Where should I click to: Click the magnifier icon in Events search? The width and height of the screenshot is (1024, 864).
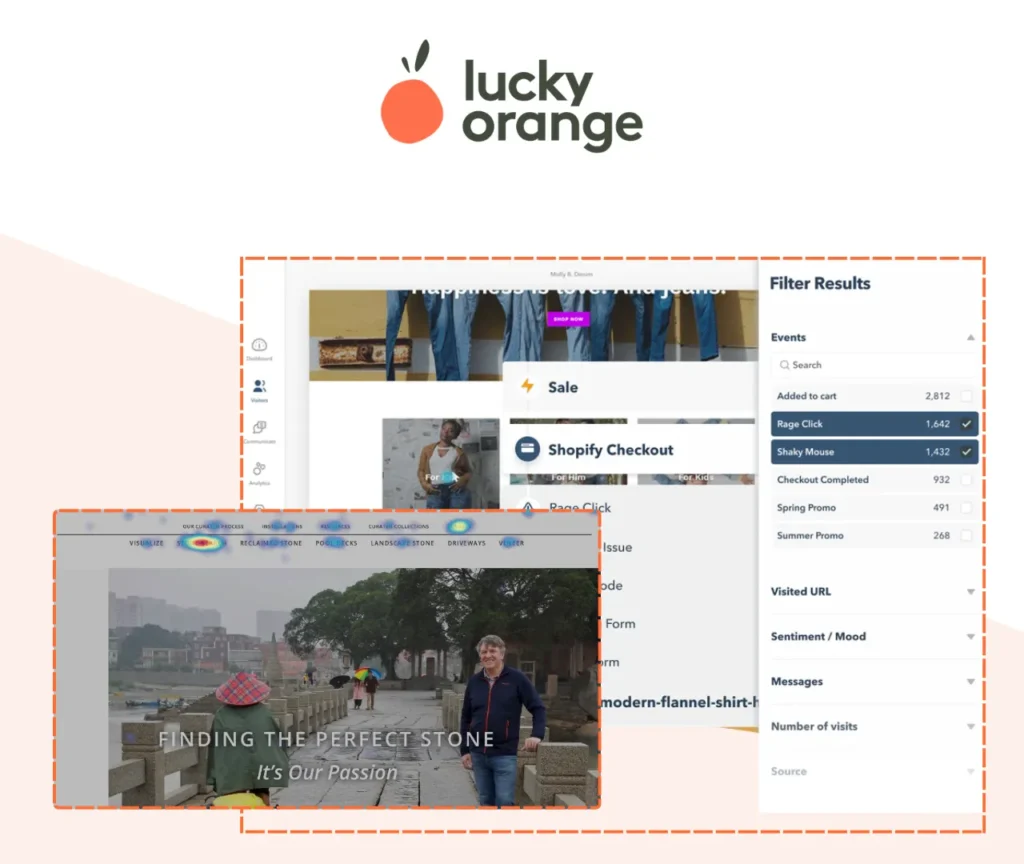[784, 365]
